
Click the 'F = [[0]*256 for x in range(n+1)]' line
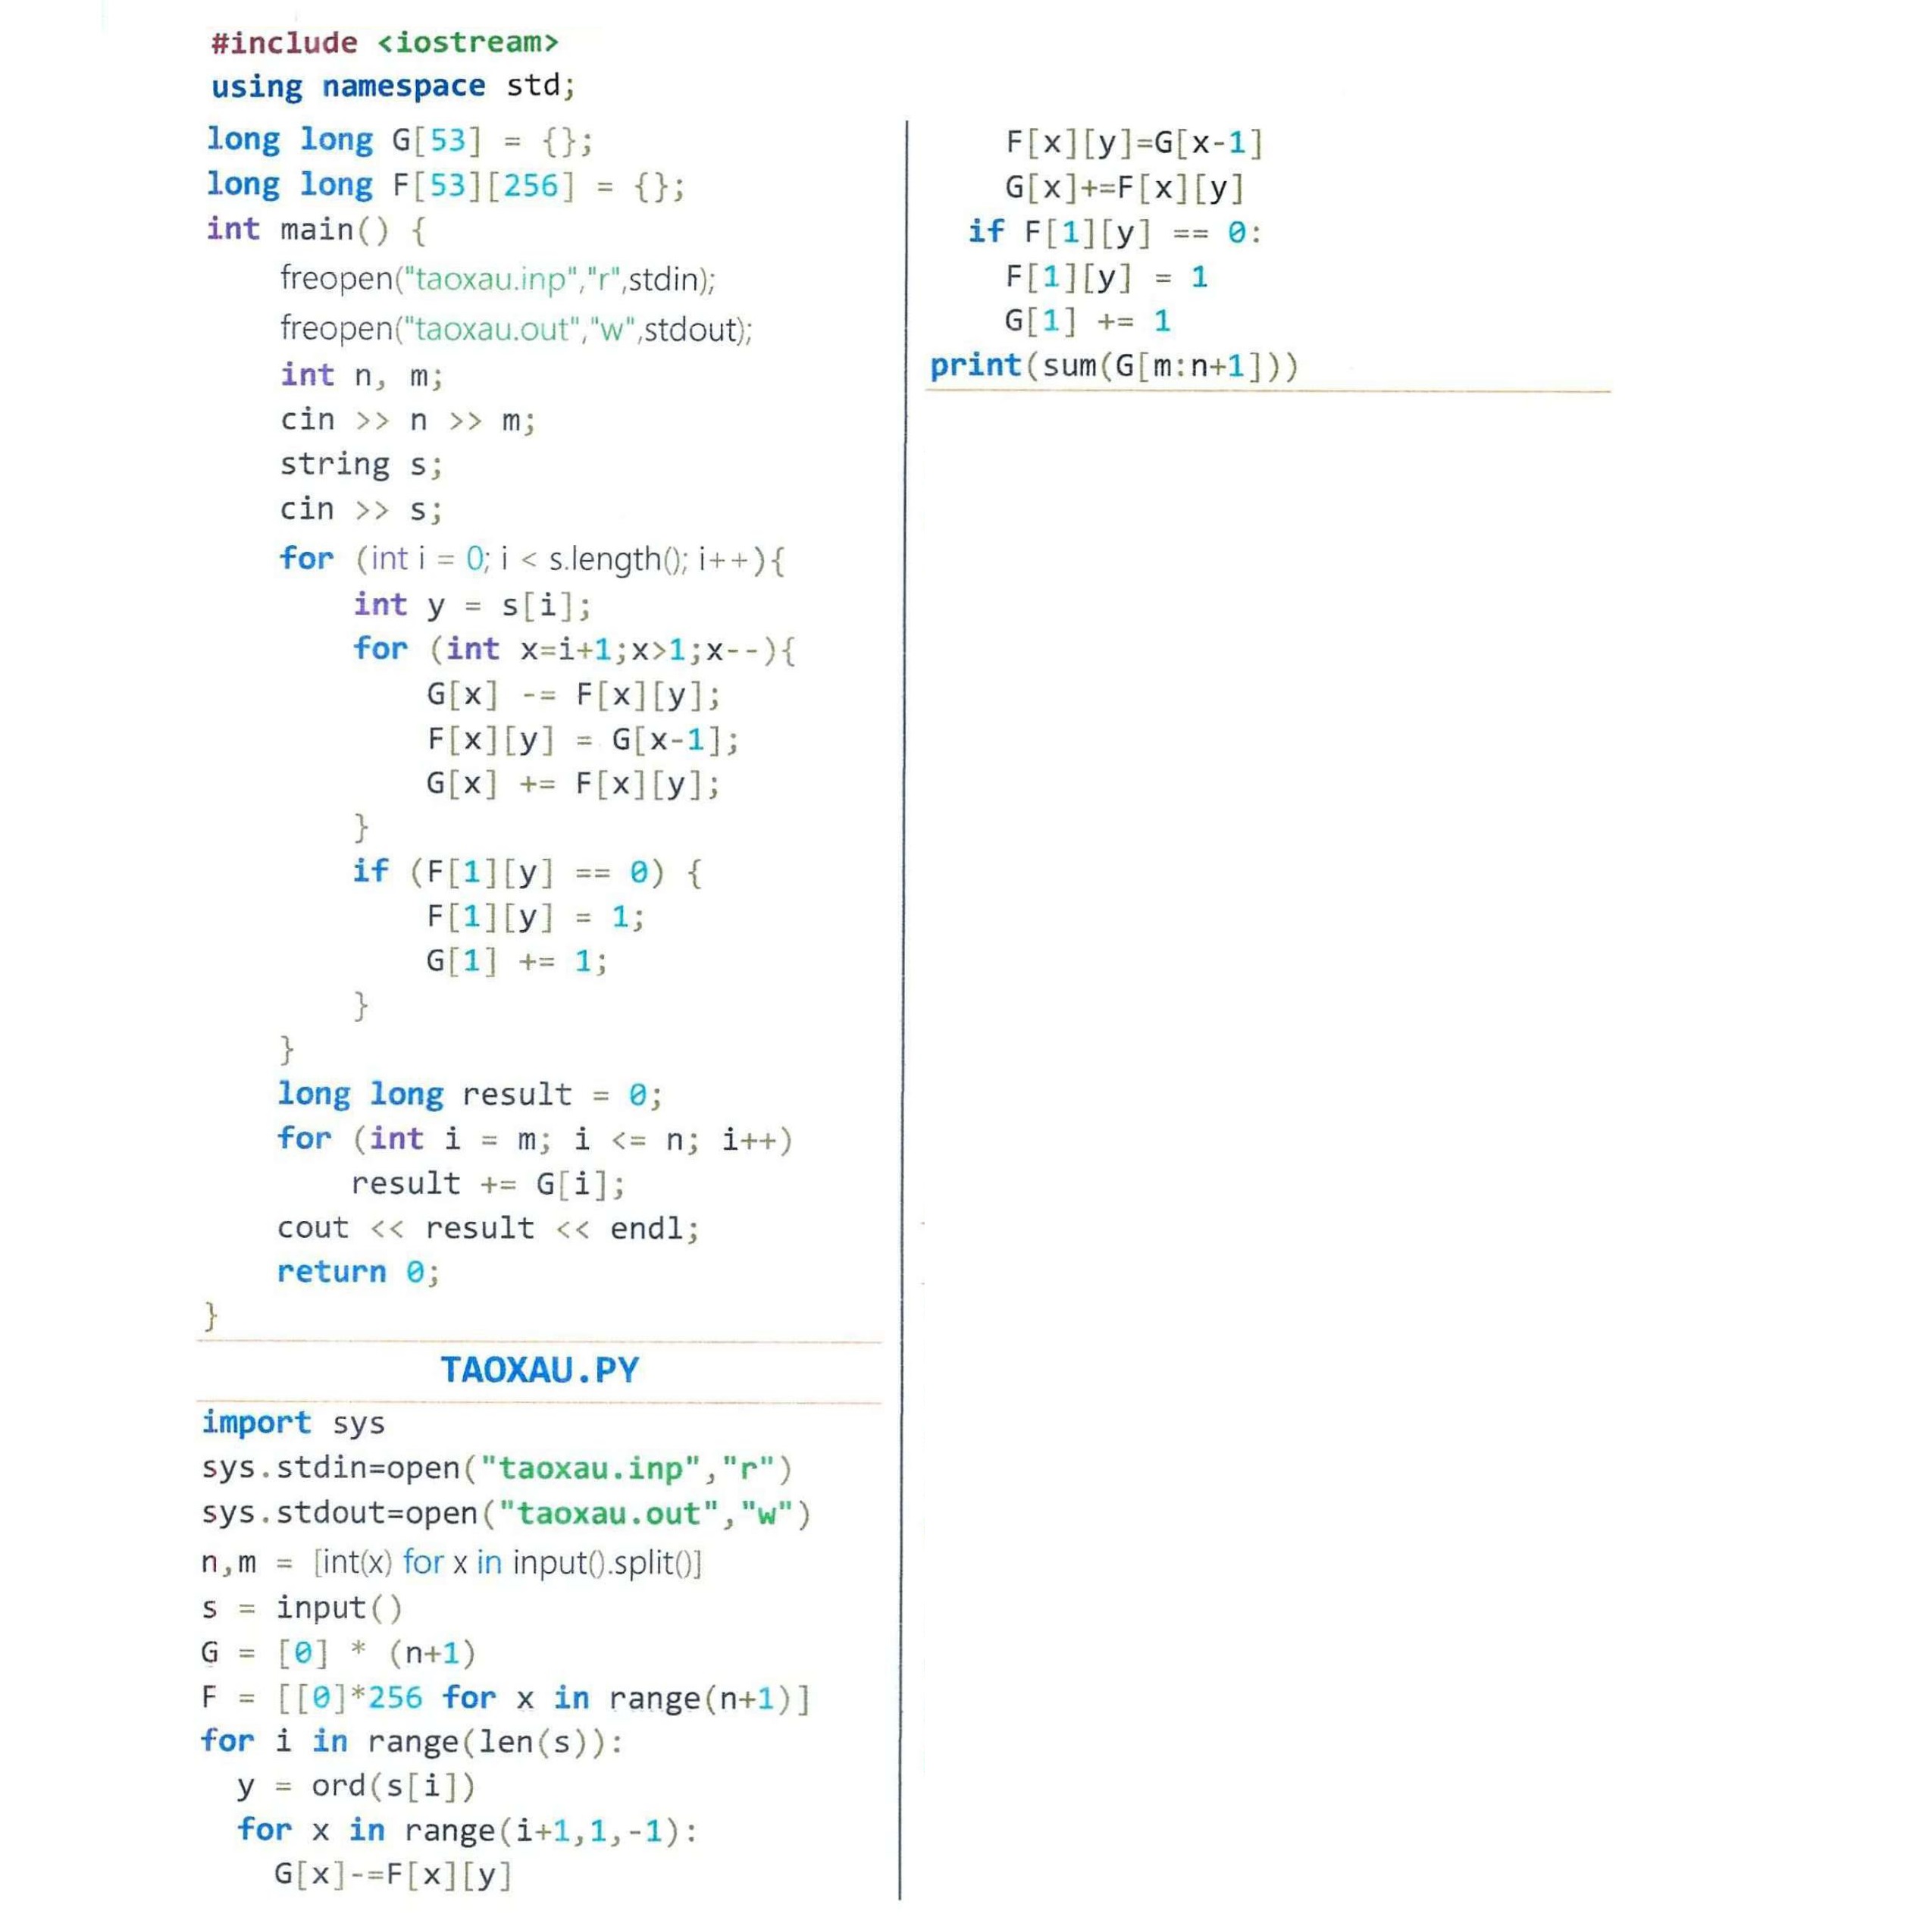point(506,1698)
